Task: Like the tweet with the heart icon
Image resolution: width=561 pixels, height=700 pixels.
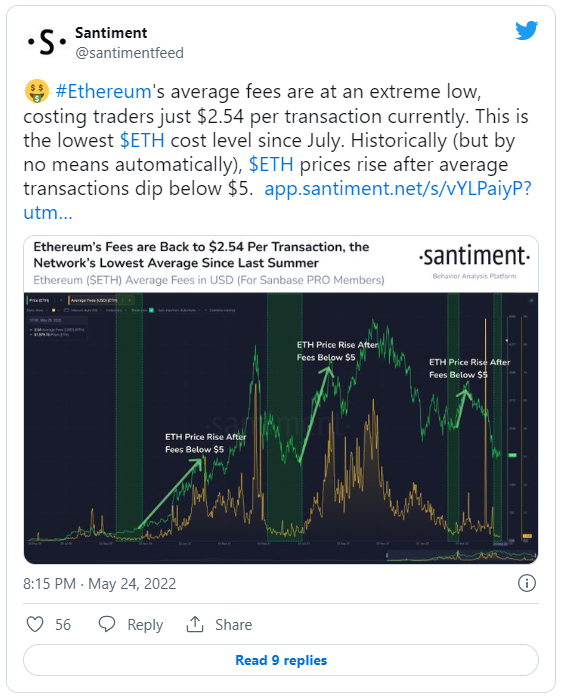Action: 35,624
